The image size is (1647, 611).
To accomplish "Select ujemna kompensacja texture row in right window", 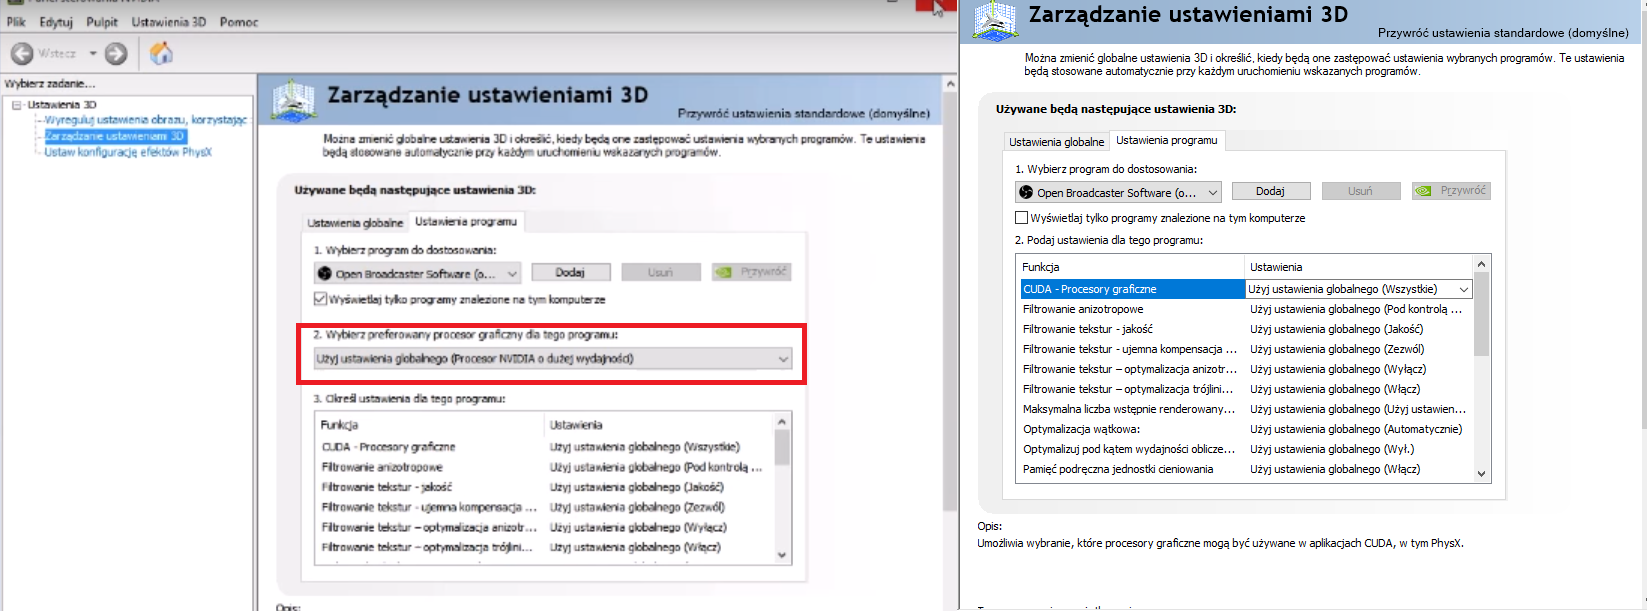I will click(x=1246, y=349).
